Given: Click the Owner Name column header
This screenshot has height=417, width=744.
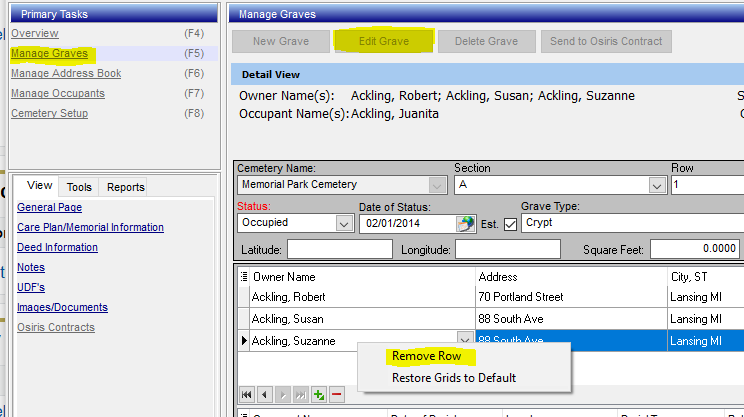Looking at the screenshot, I should [363, 277].
